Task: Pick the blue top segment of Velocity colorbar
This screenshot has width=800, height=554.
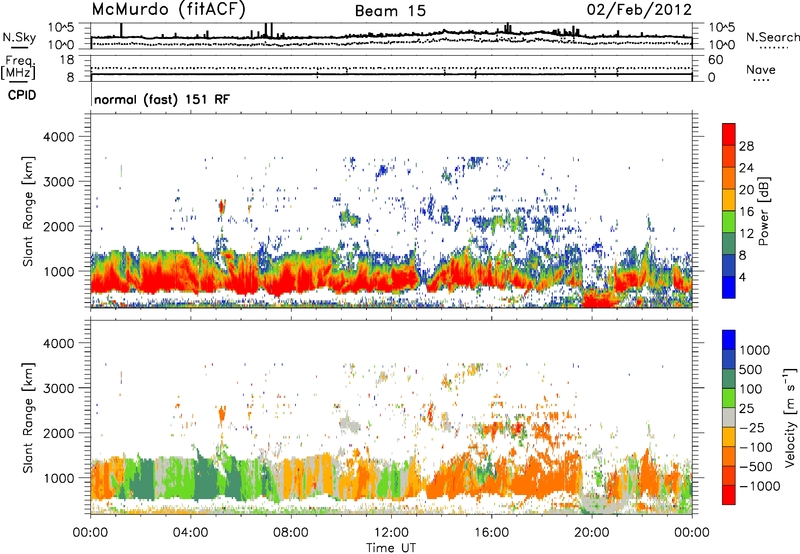Action: pos(729,340)
